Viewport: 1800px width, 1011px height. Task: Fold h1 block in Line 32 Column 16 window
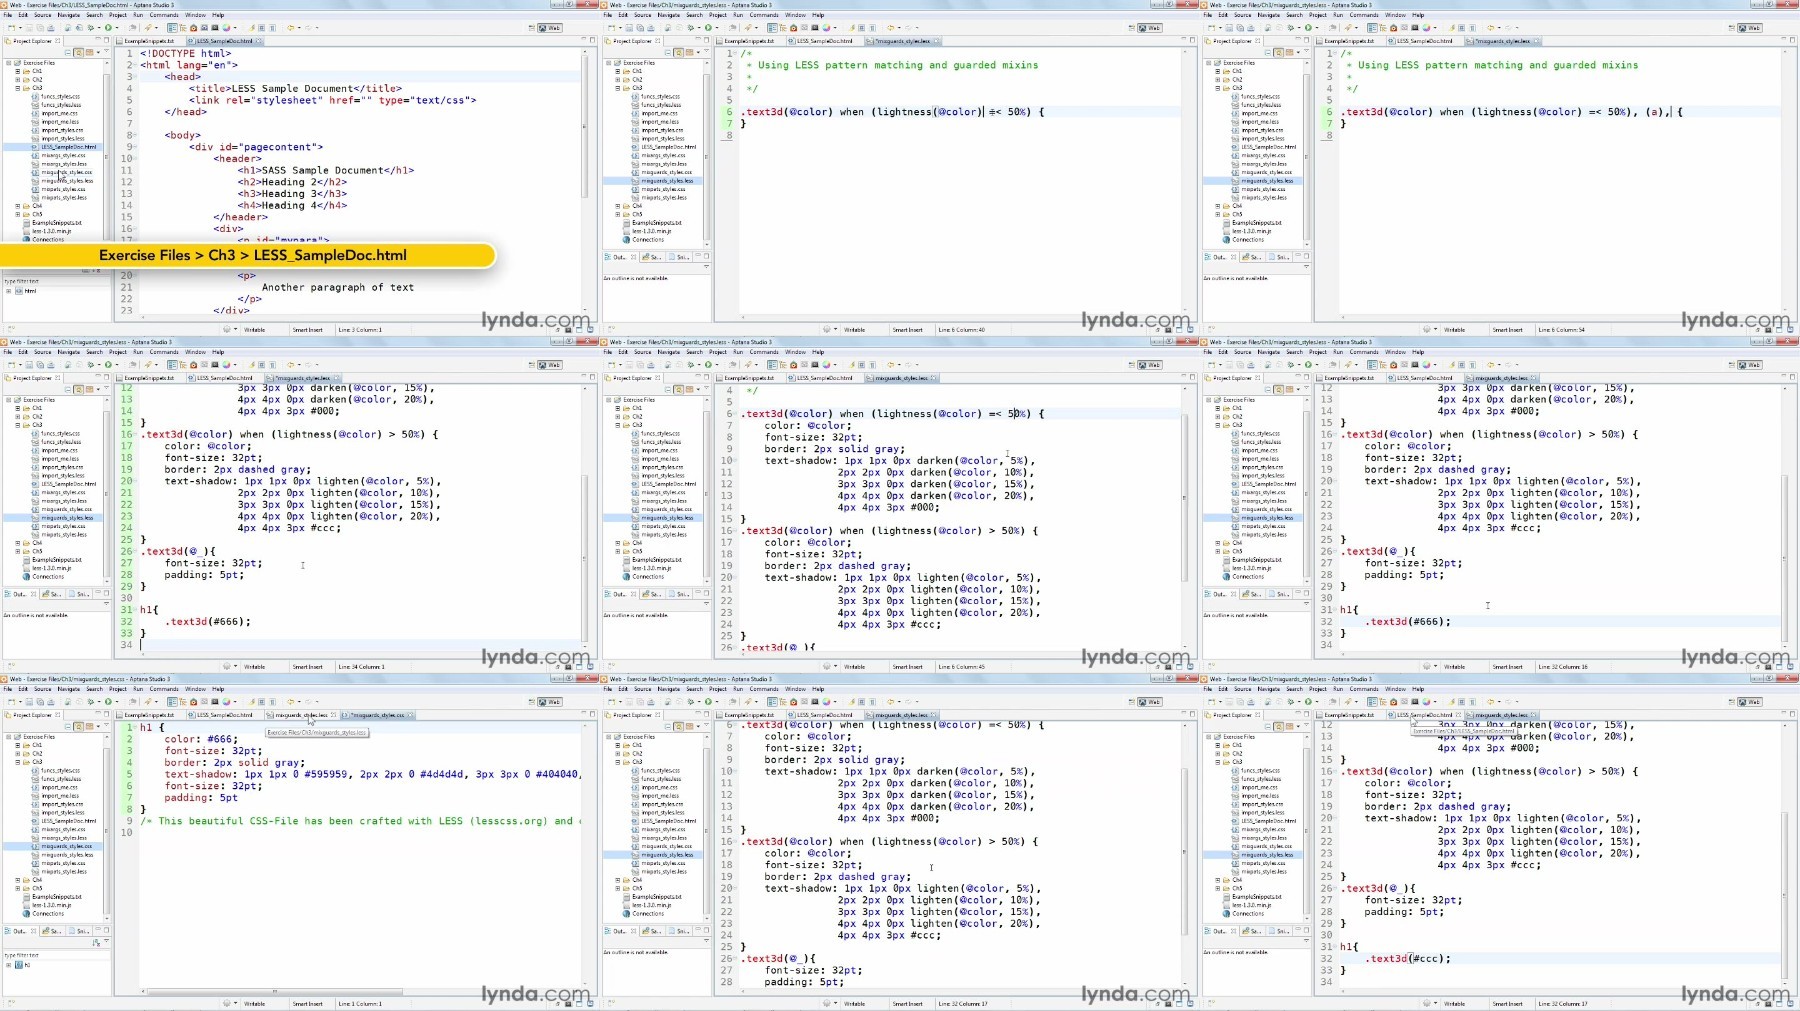click(1336, 609)
